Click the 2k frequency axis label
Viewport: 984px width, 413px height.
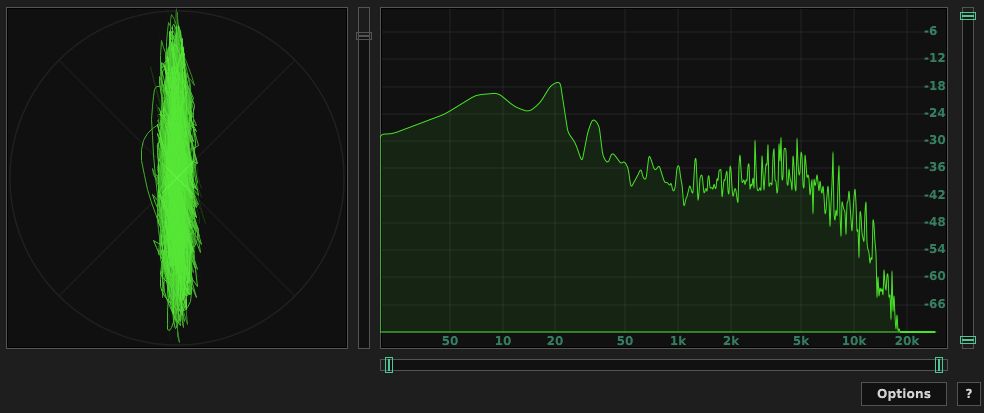(731, 341)
